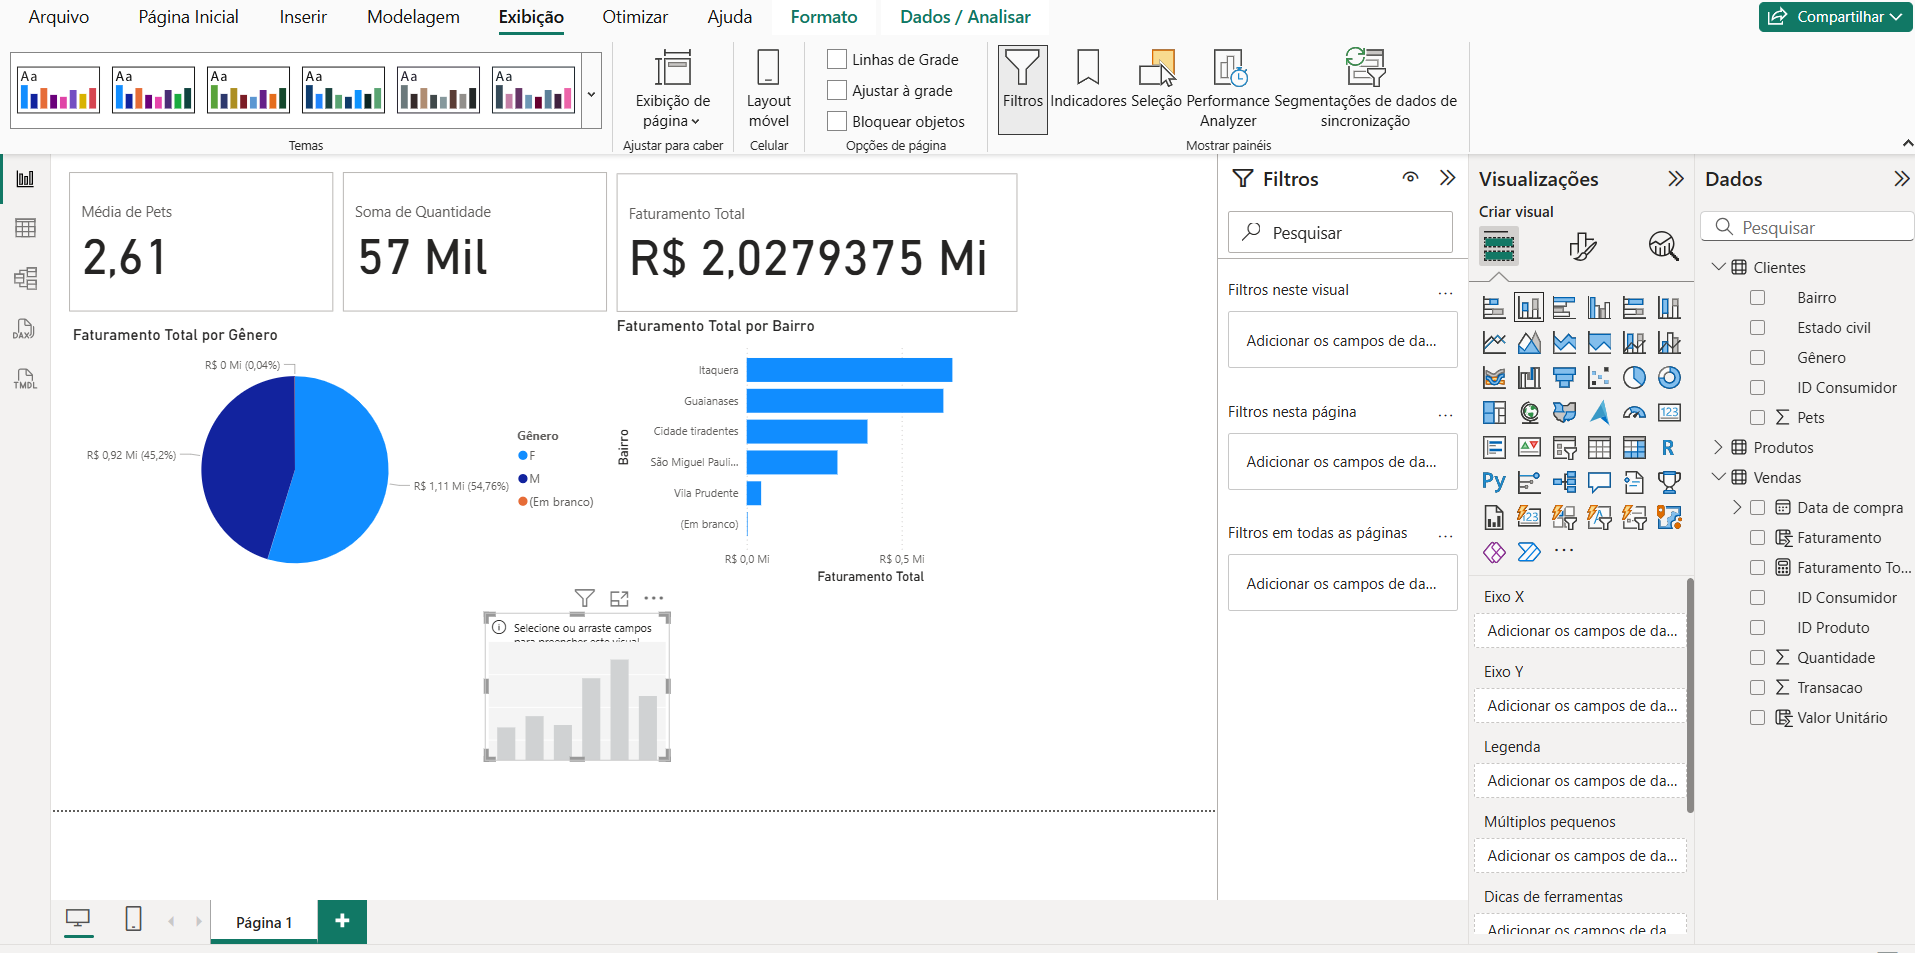Select the waterfall chart icon
The image size is (1915, 953).
1529,378
